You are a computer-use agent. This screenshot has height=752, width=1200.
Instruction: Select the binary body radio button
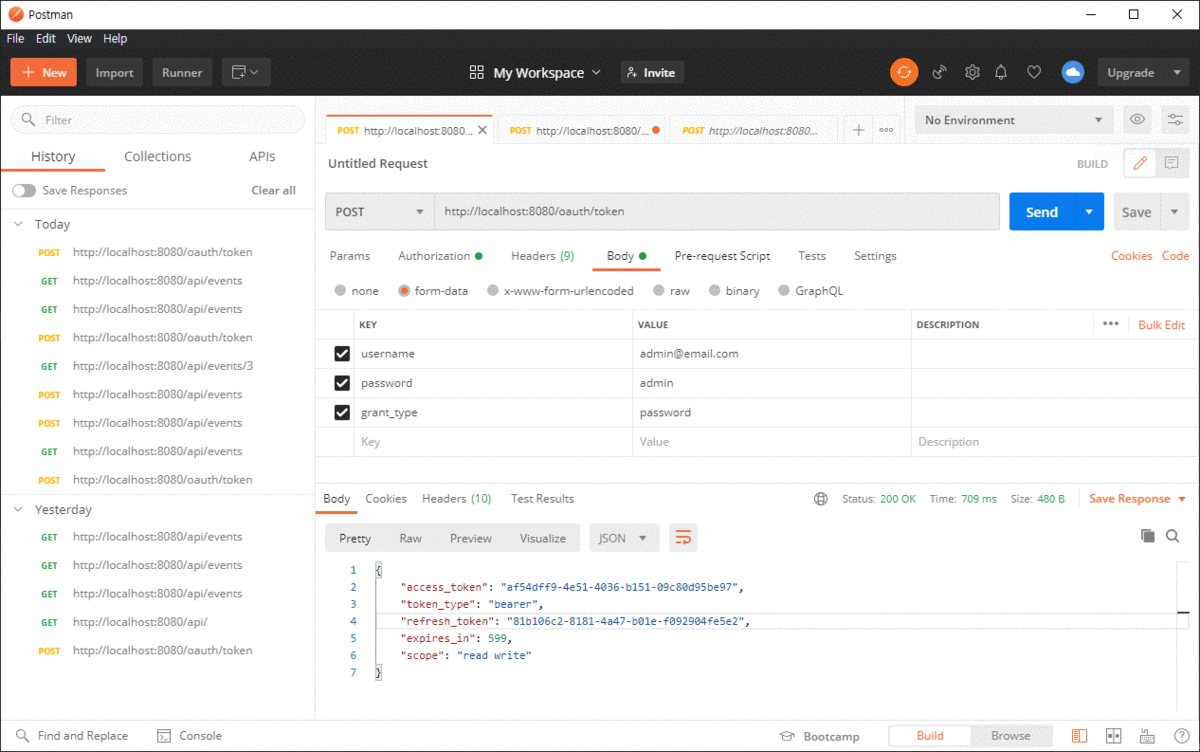point(715,291)
